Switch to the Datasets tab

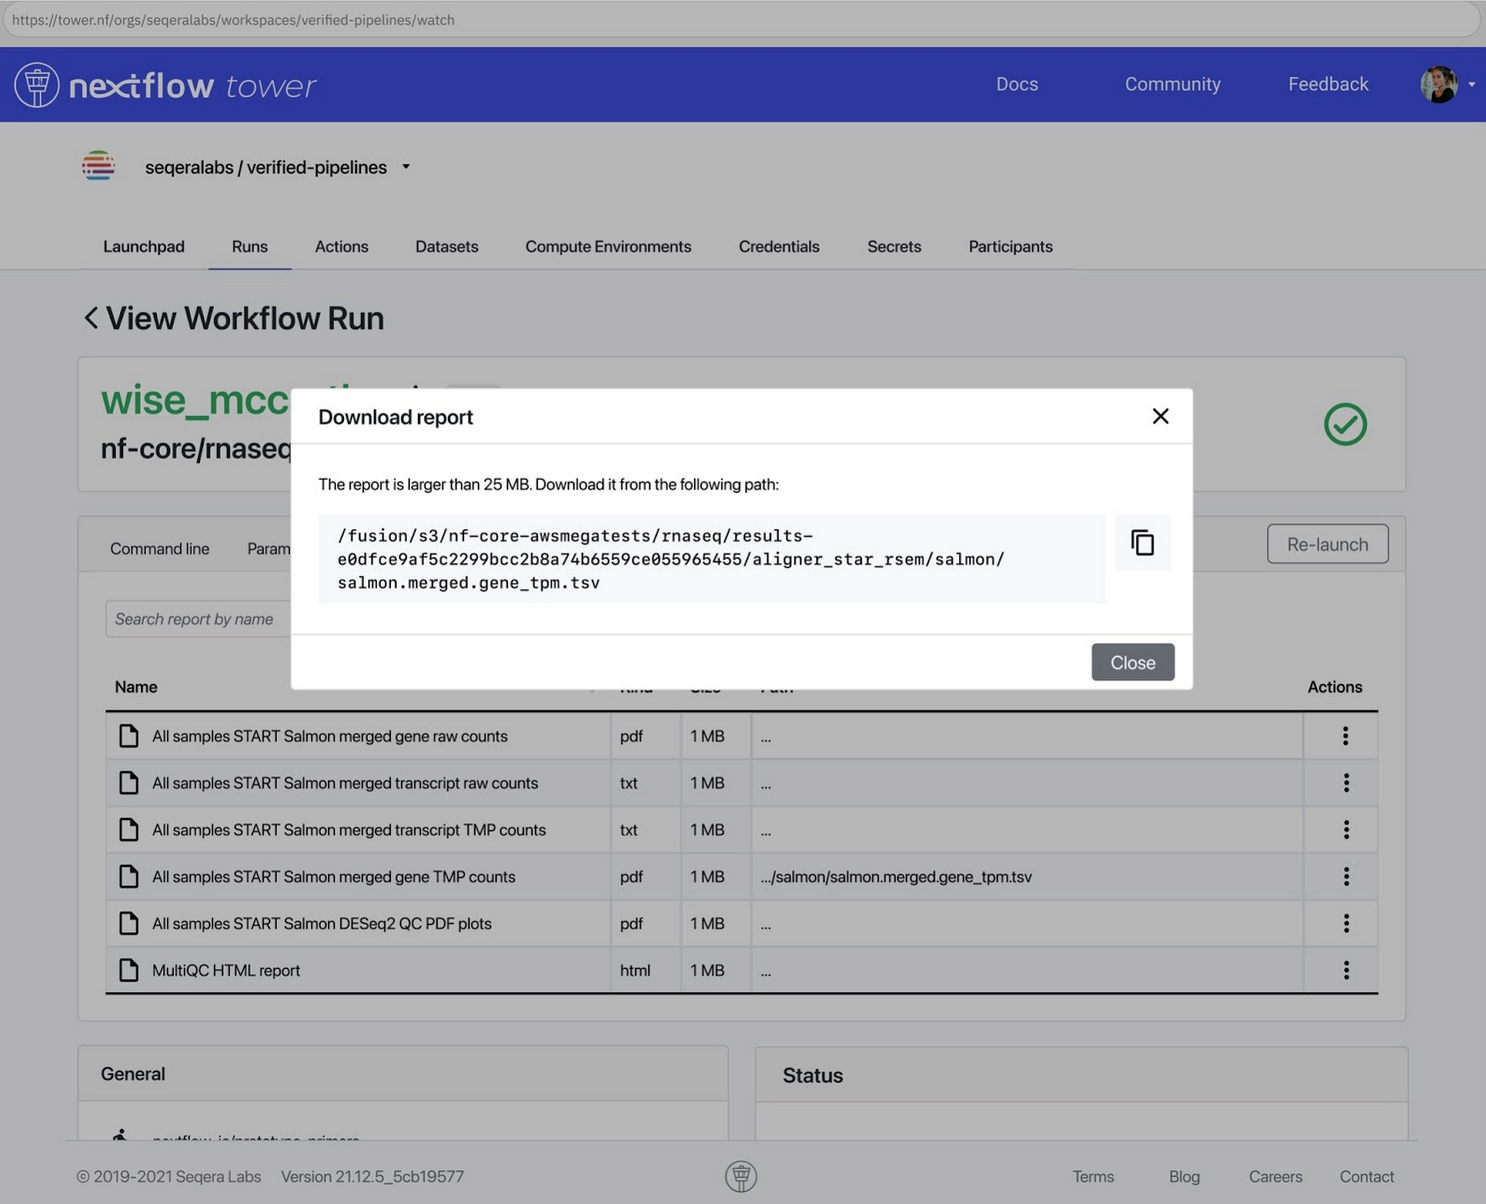click(x=447, y=246)
